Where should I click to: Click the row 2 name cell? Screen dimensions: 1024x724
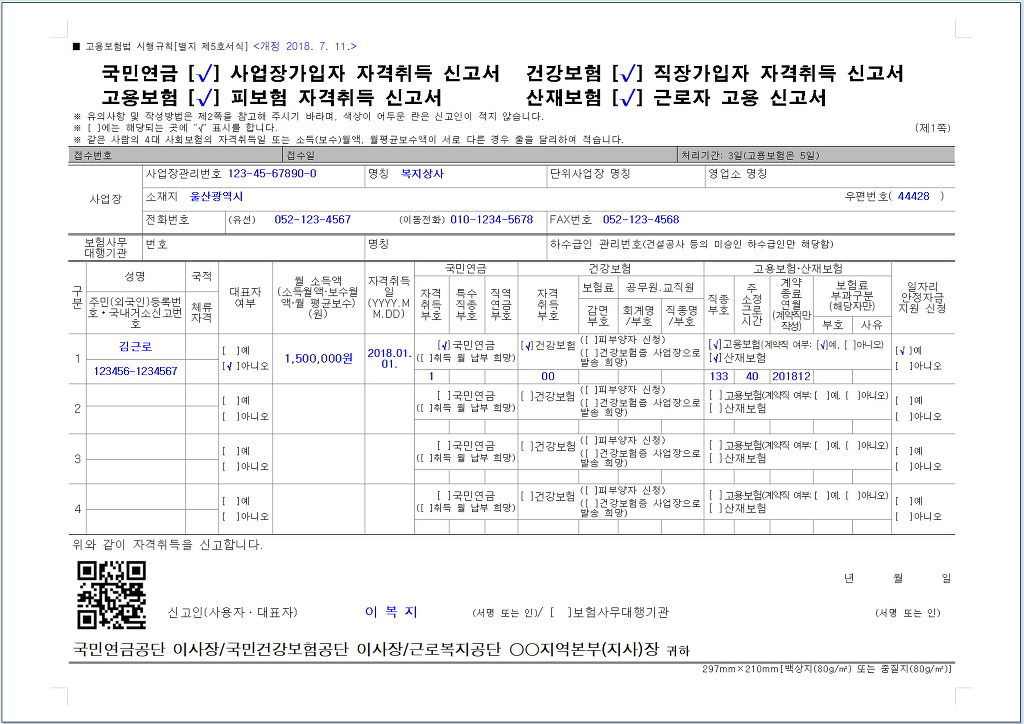[136, 396]
